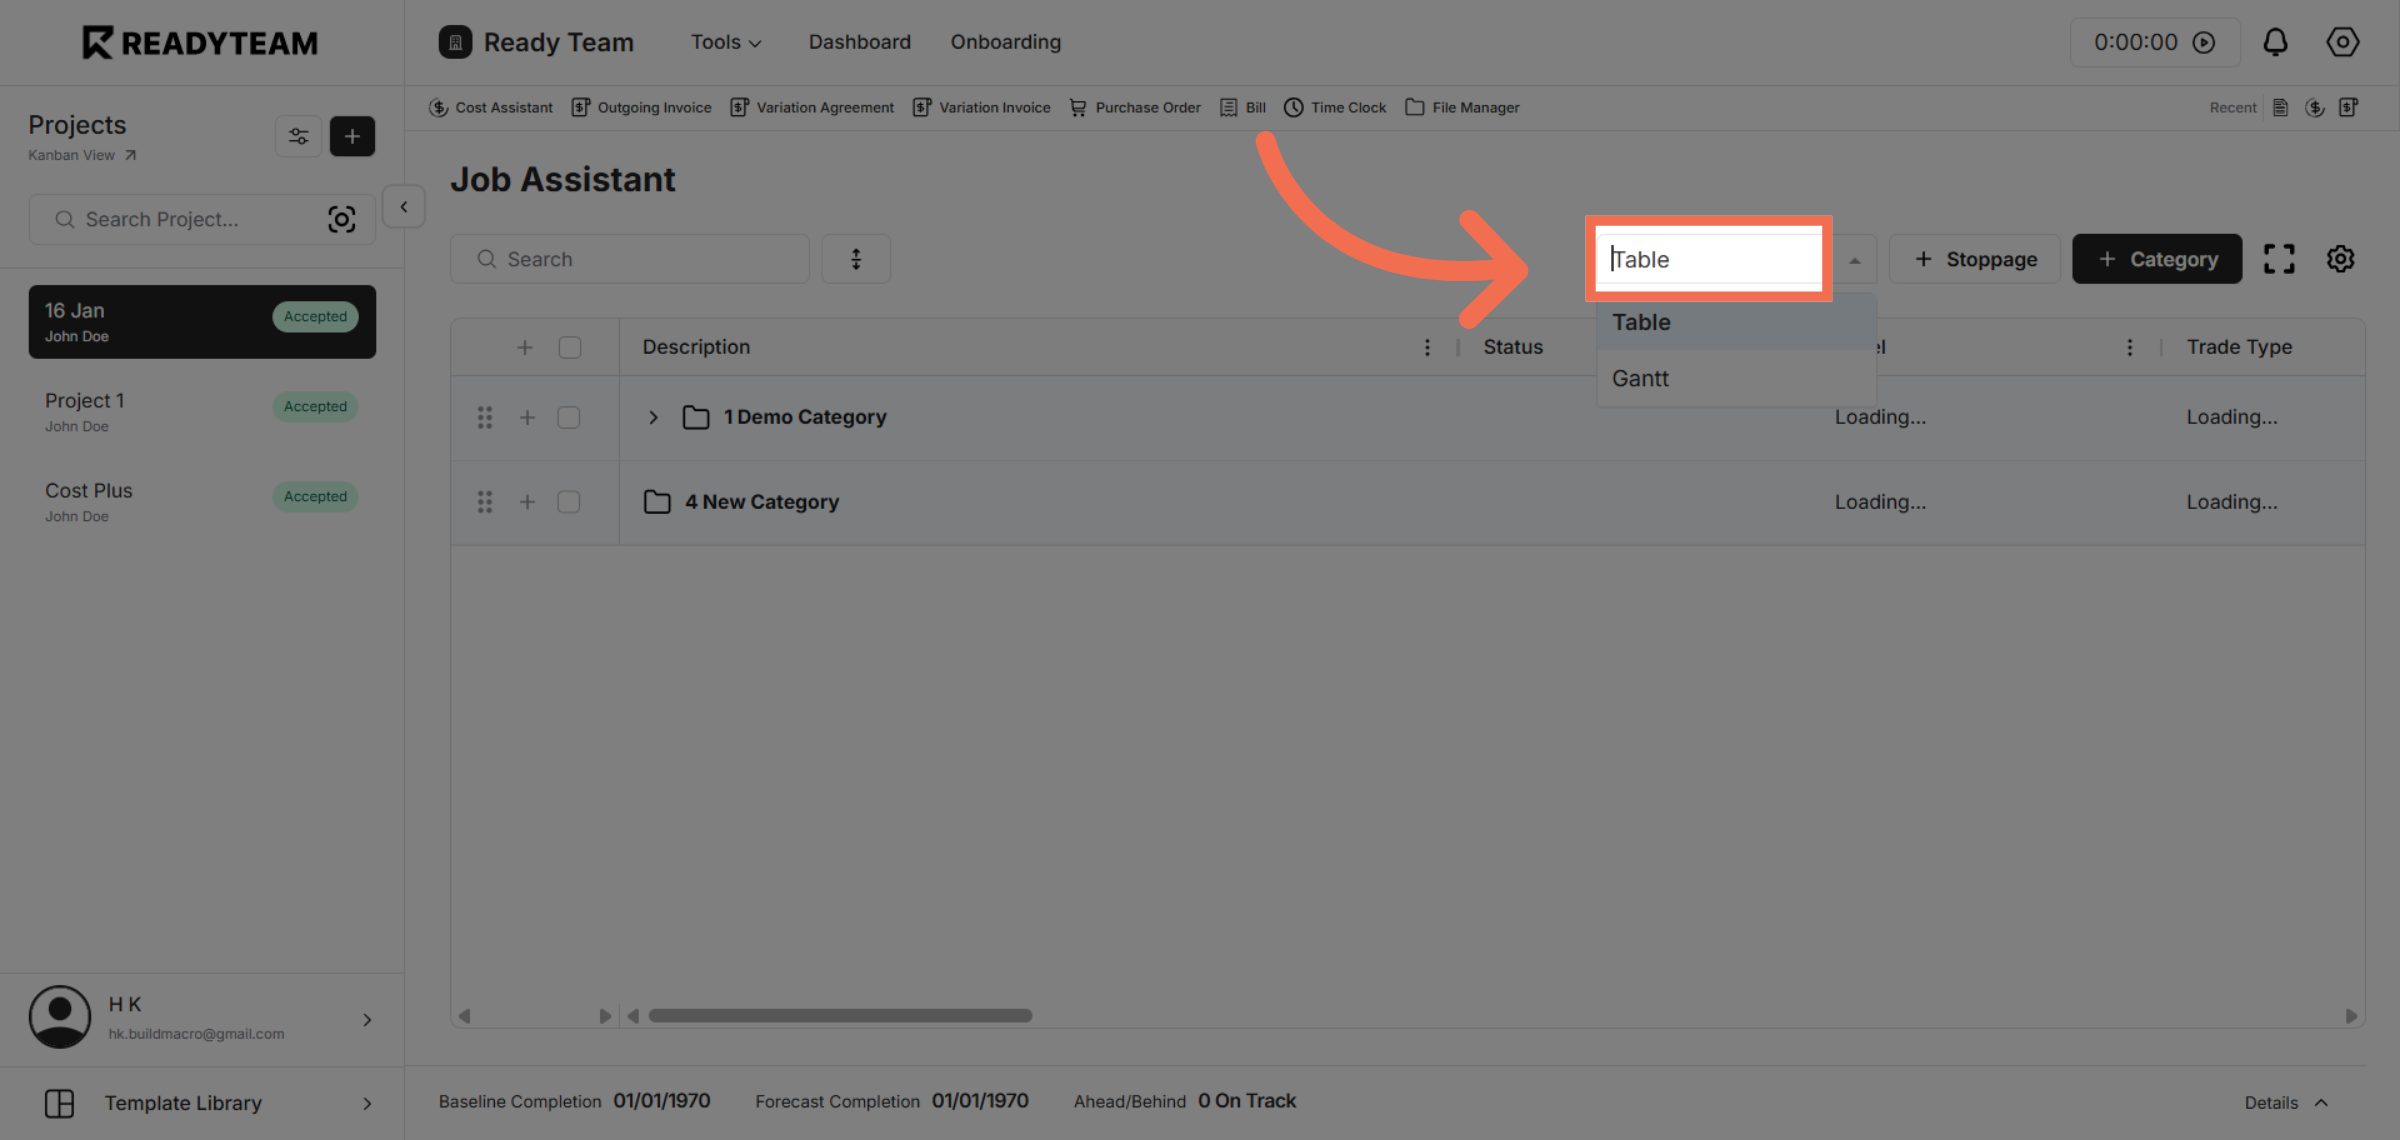
Task: Add a new Category with the Category button
Action: pos(2157,258)
